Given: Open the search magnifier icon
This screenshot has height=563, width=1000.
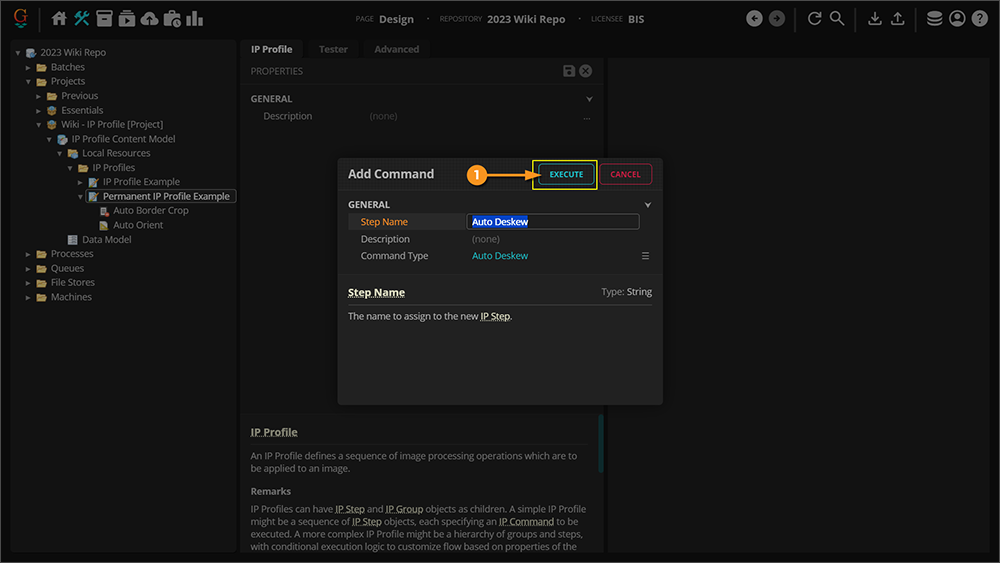Looking at the screenshot, I should (x=837, y=18).
